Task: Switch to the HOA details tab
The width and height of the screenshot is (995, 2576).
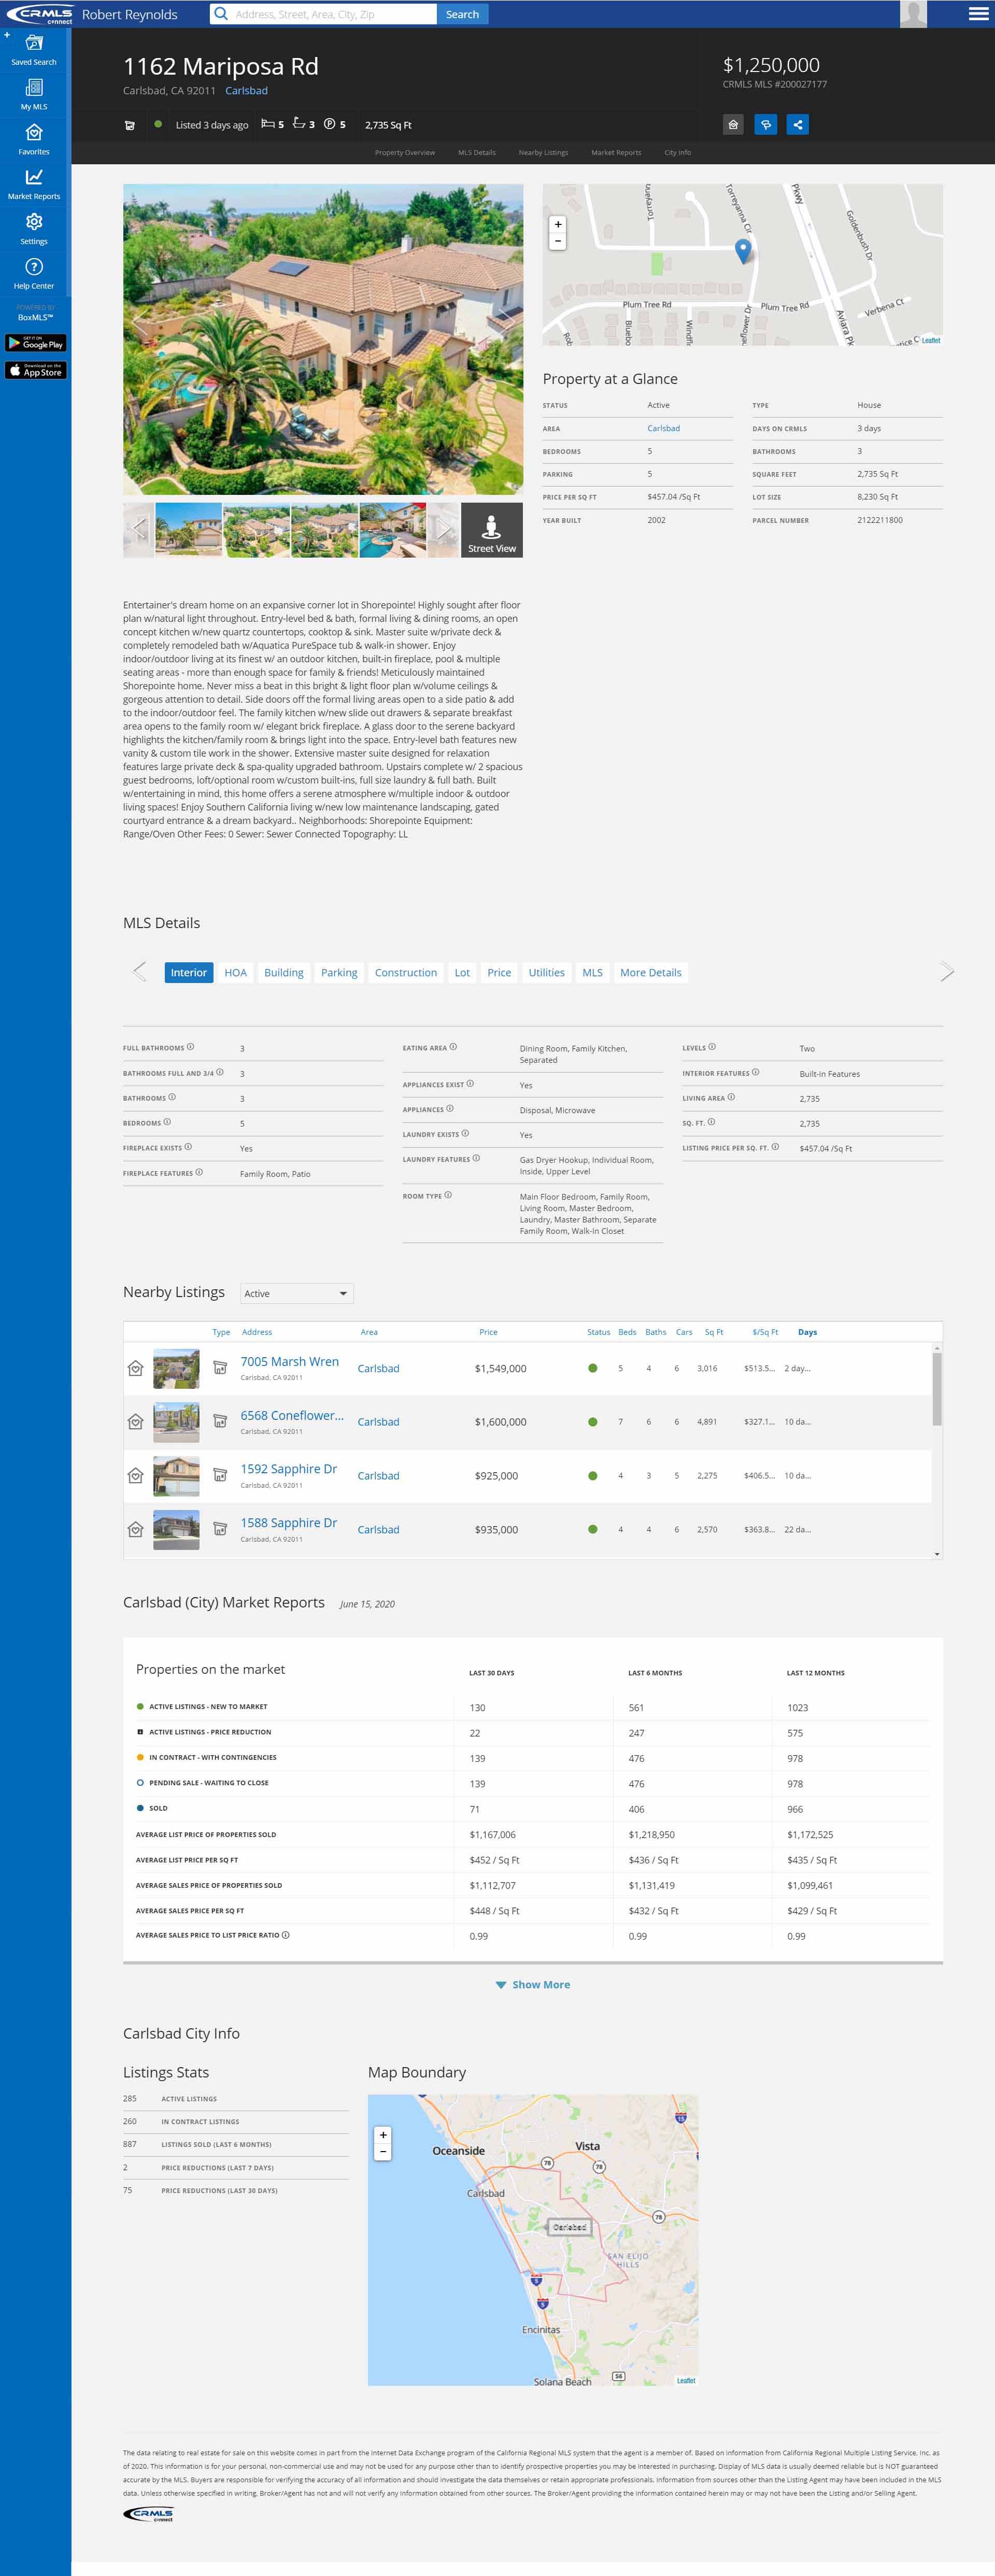Action: pos(235,972)
